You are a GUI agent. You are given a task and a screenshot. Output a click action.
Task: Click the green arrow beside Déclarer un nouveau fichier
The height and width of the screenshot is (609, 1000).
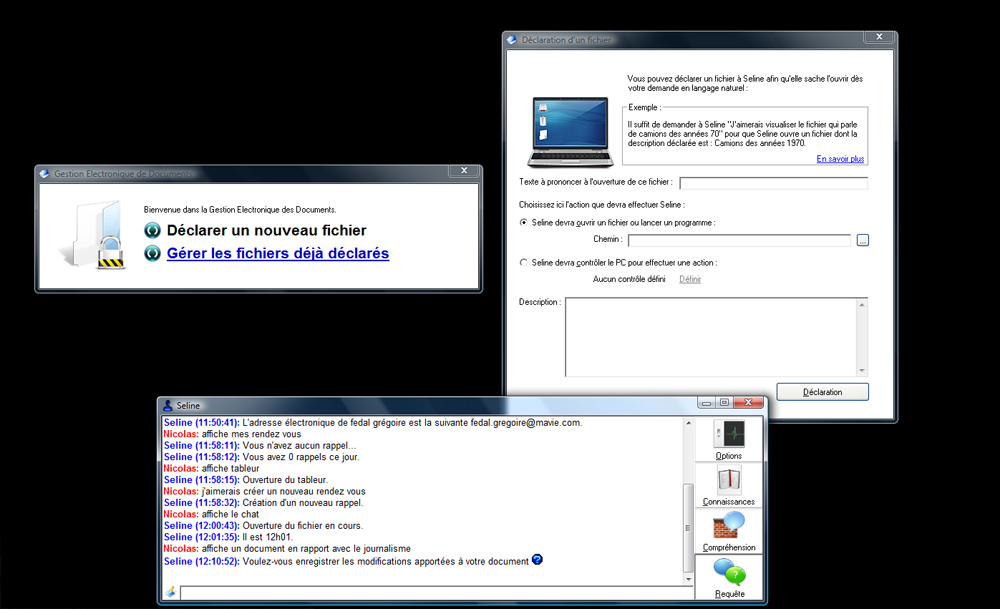[153, 230]
